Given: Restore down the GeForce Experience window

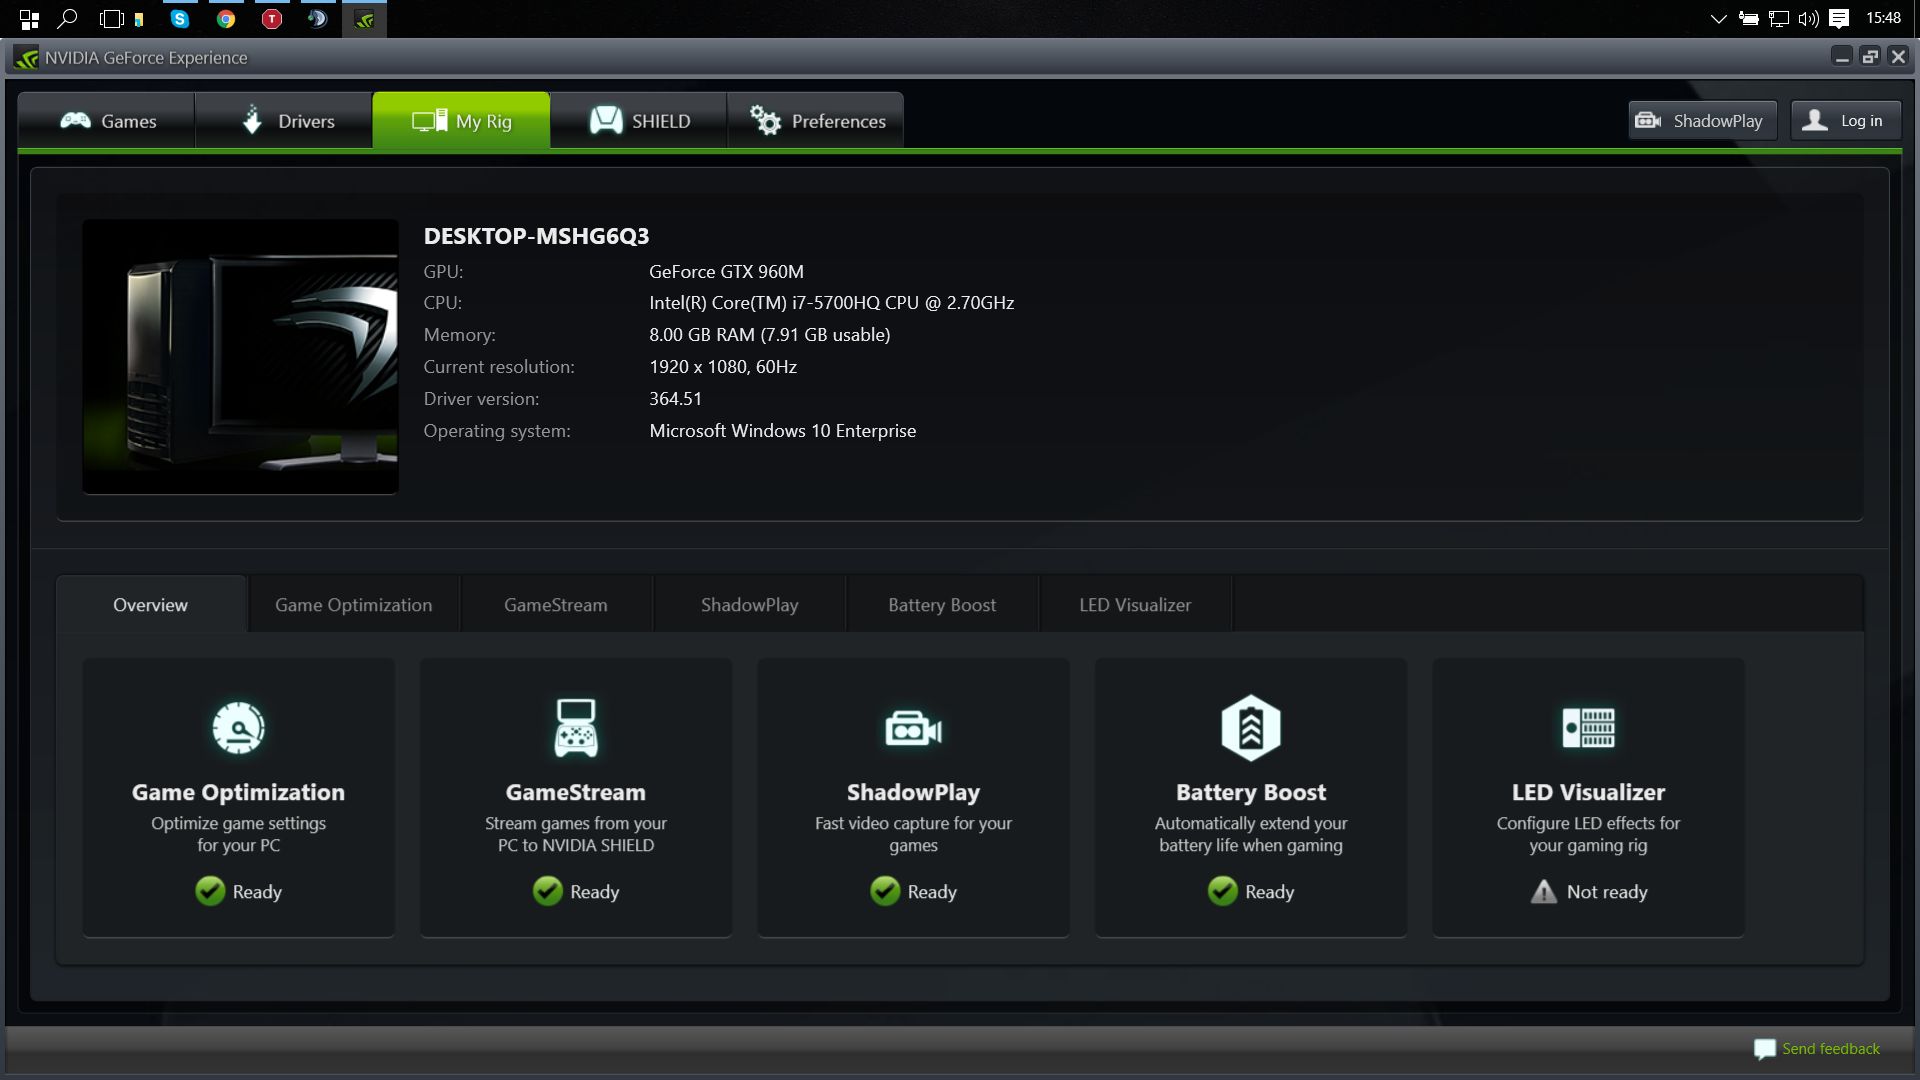Looking at the screenshot, I should (1870, 57).
